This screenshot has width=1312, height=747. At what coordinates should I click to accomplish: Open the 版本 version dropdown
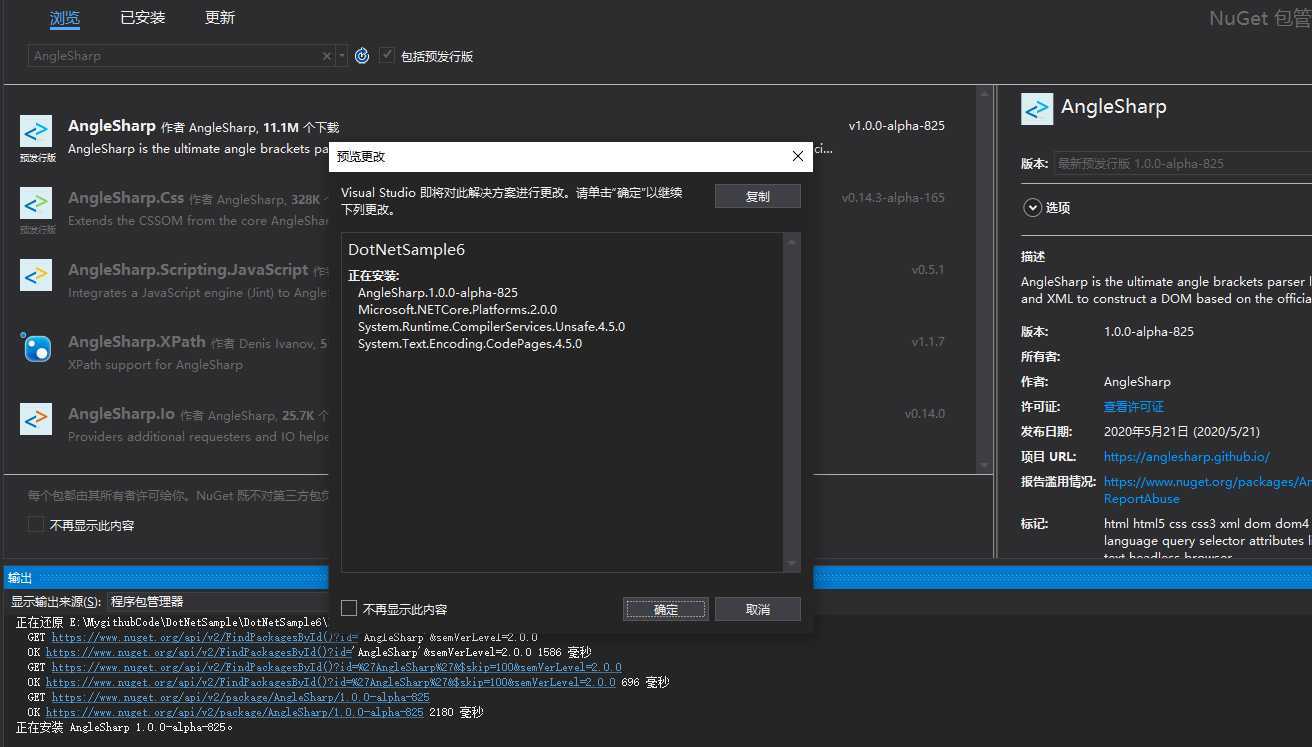coord(1183,163)
